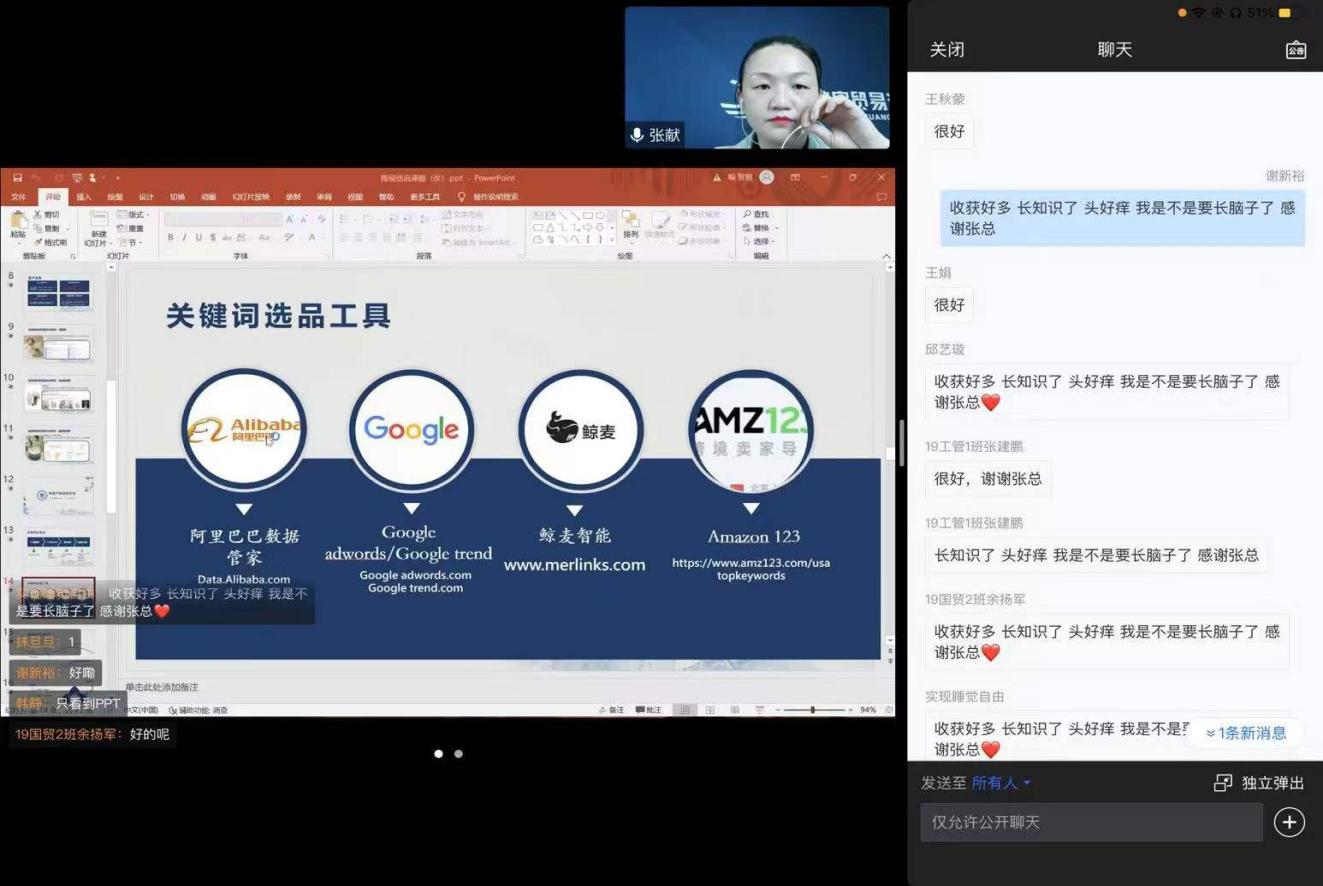Click the Google logo circle on slide
Viewport: 1323px width, 886px height.
(411, 431)
